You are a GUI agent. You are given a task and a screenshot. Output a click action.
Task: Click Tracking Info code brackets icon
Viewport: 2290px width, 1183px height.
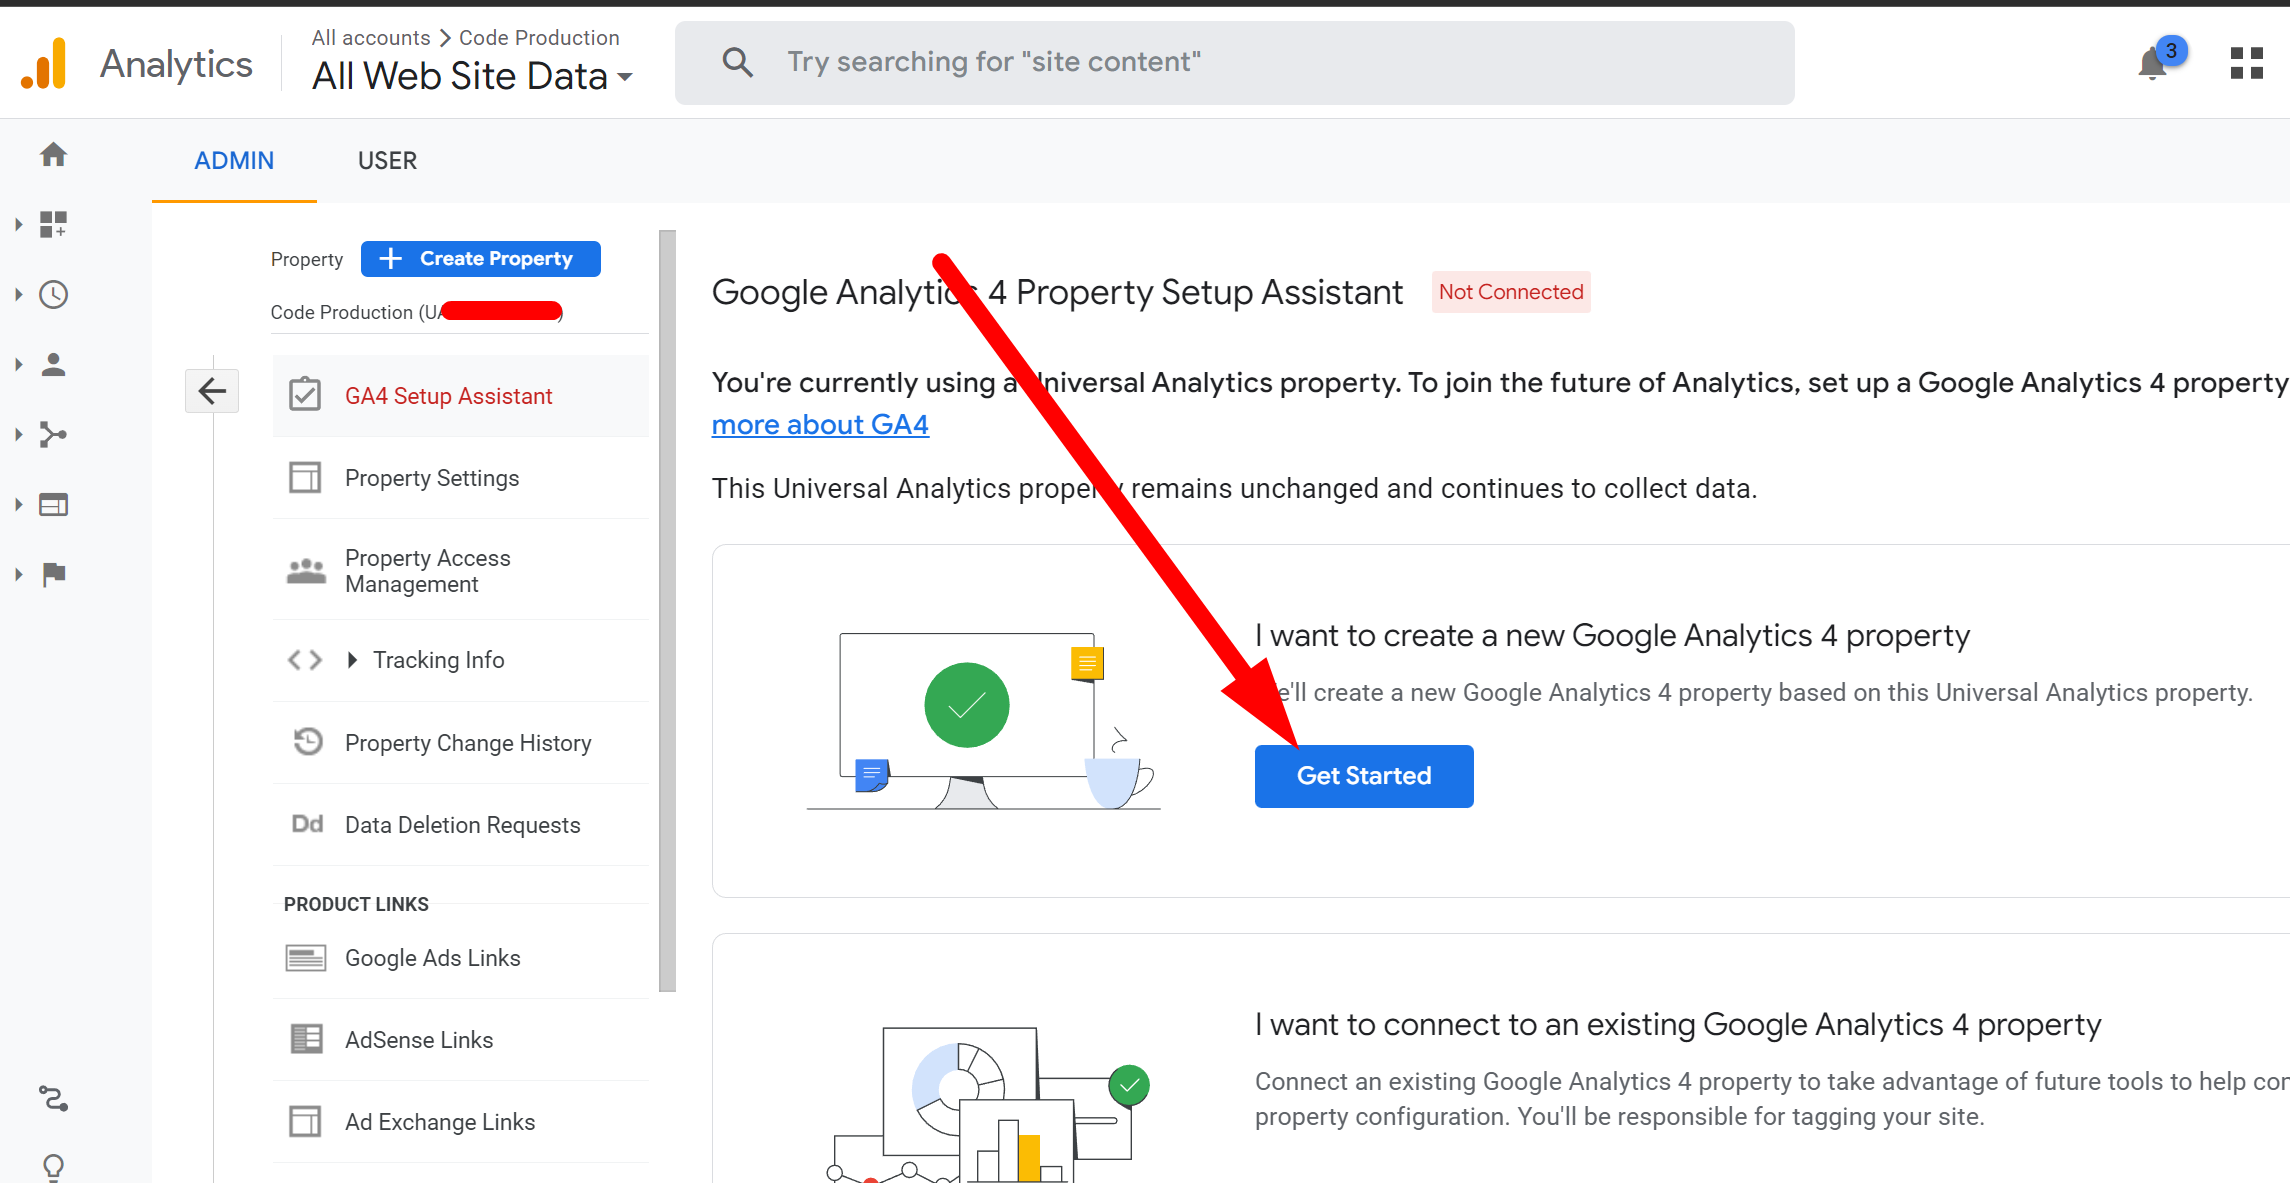[x=305, y=660]
